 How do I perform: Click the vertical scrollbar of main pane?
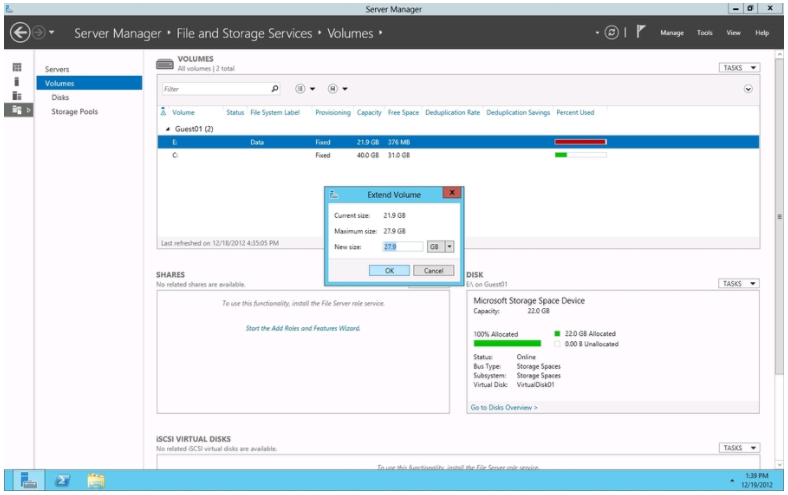coord(779,217)
